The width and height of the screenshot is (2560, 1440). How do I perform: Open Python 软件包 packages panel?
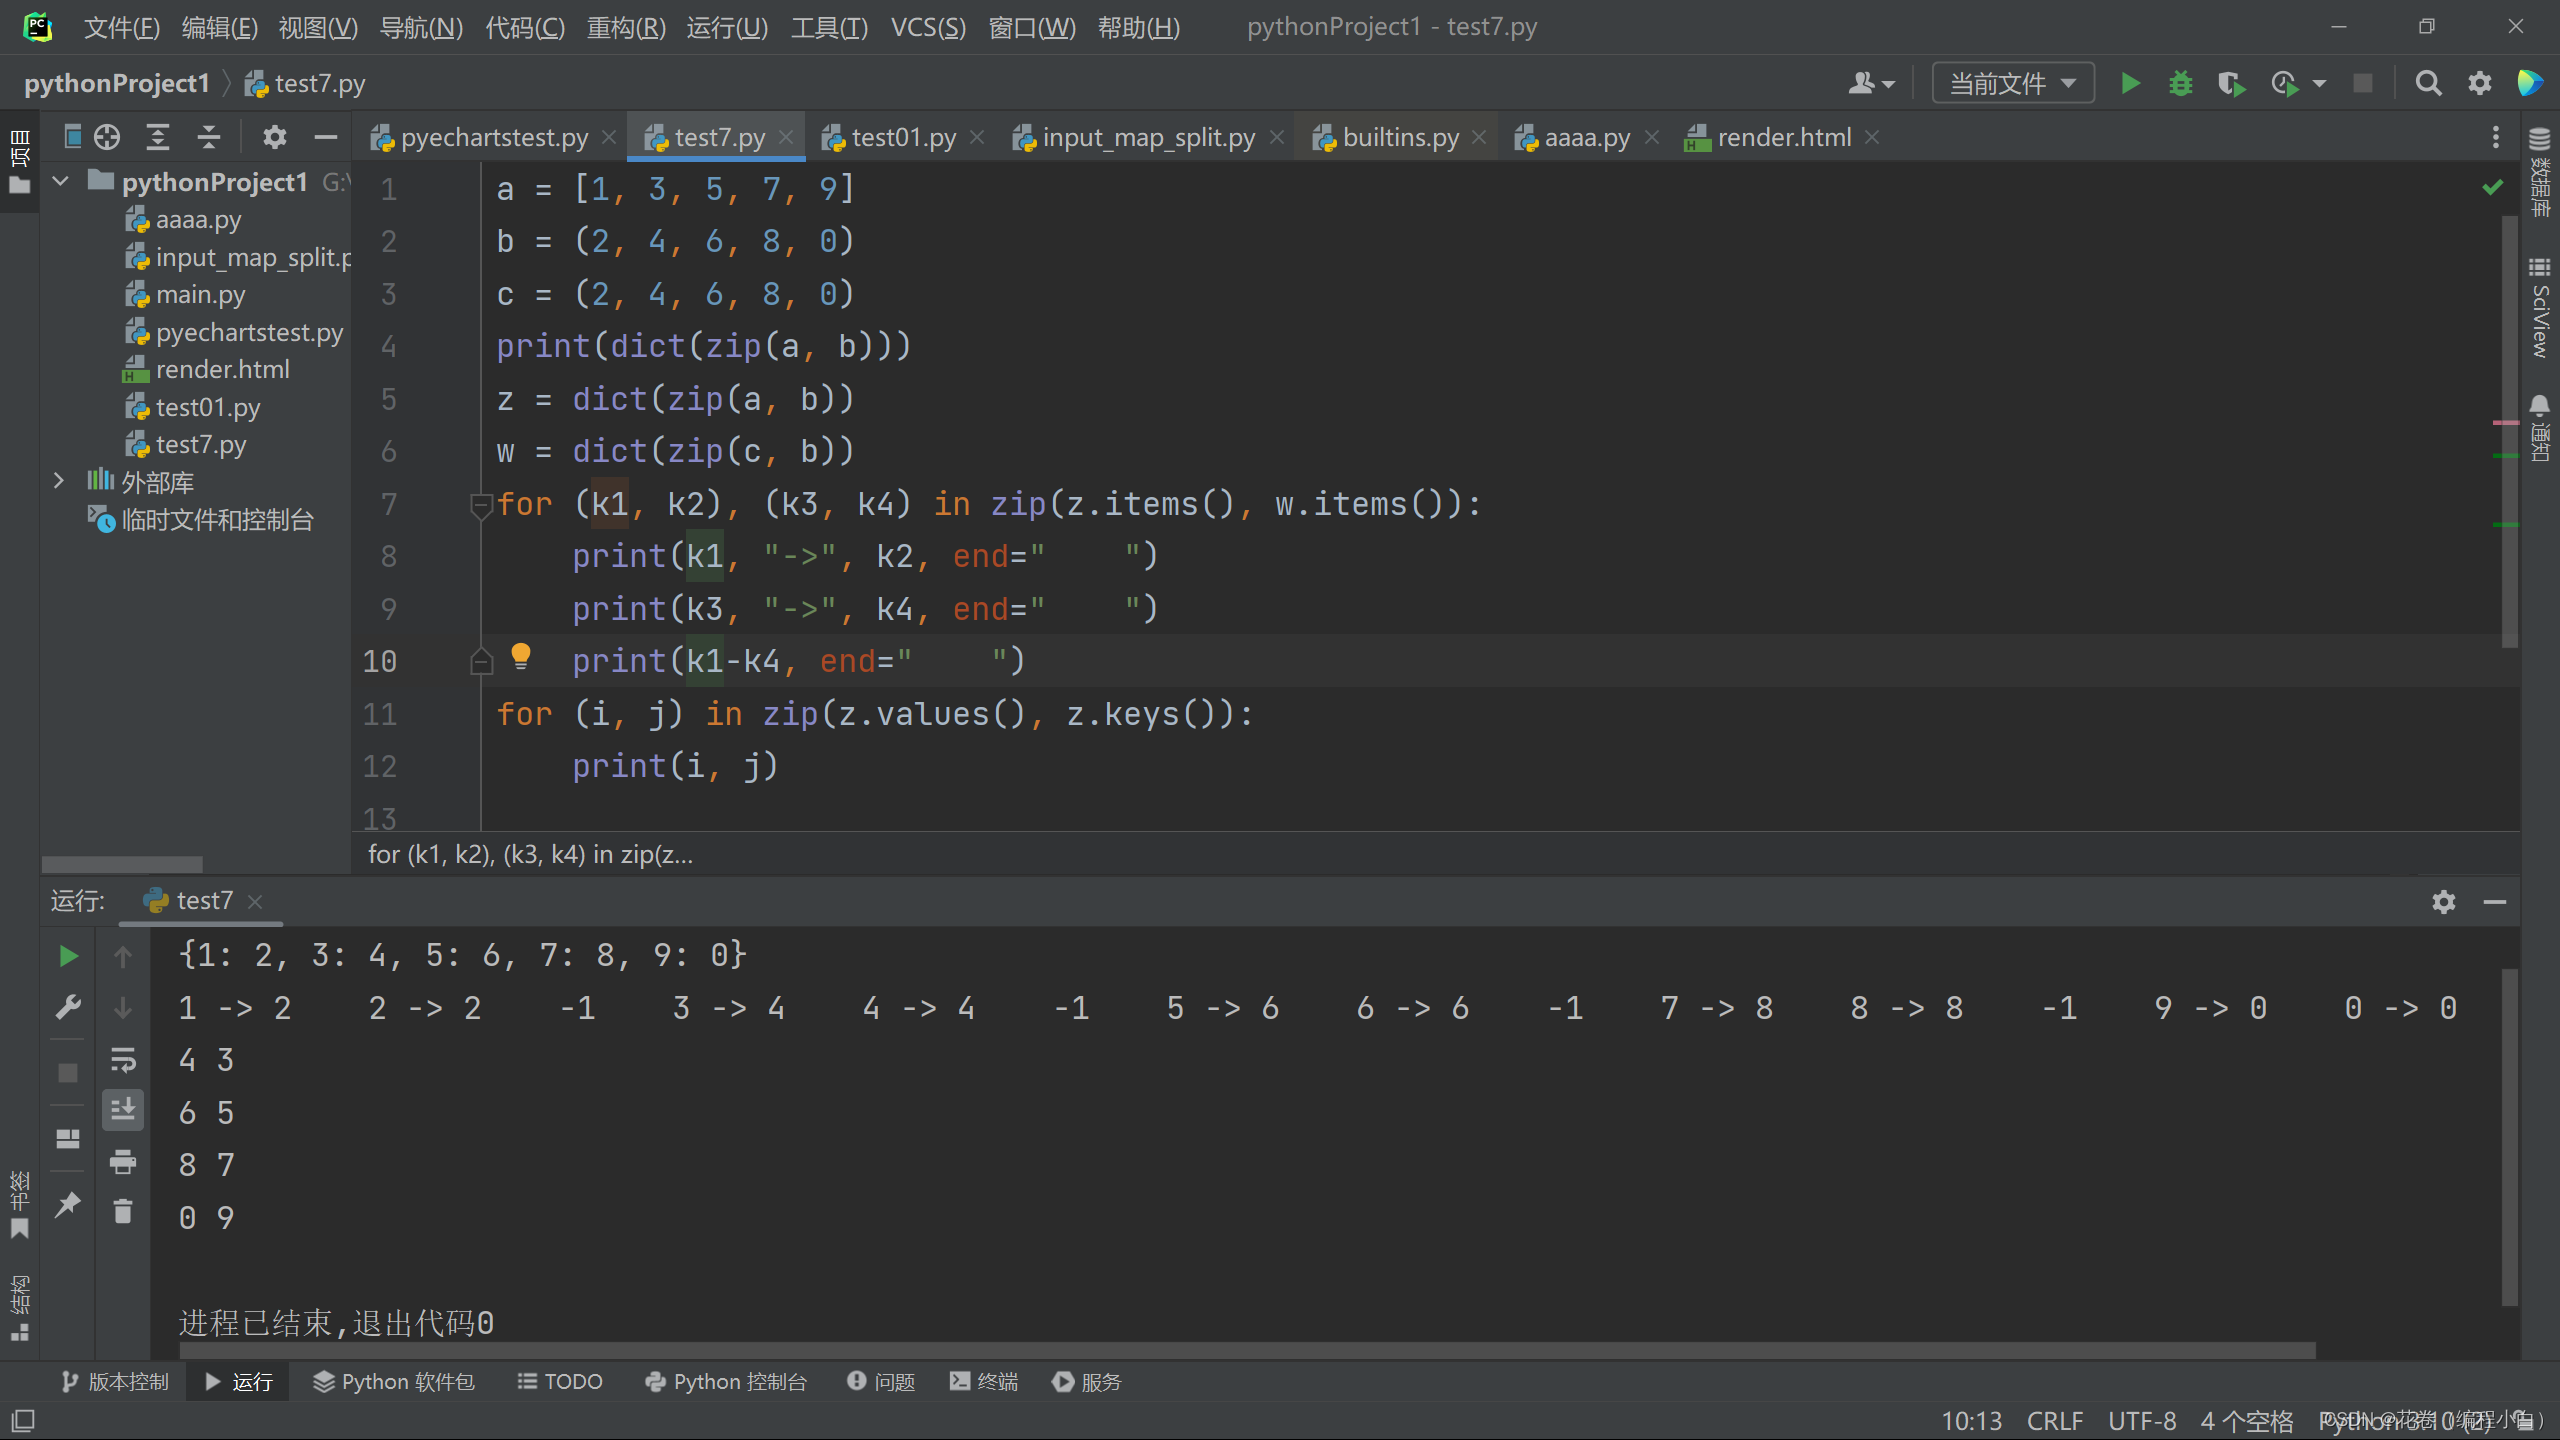coord(394,1382)
